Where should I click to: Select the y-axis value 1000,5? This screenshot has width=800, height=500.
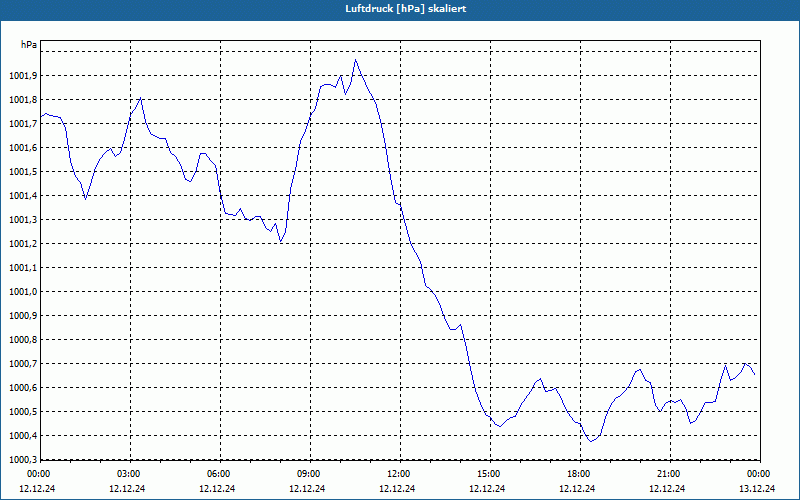(x=23, y=411)
